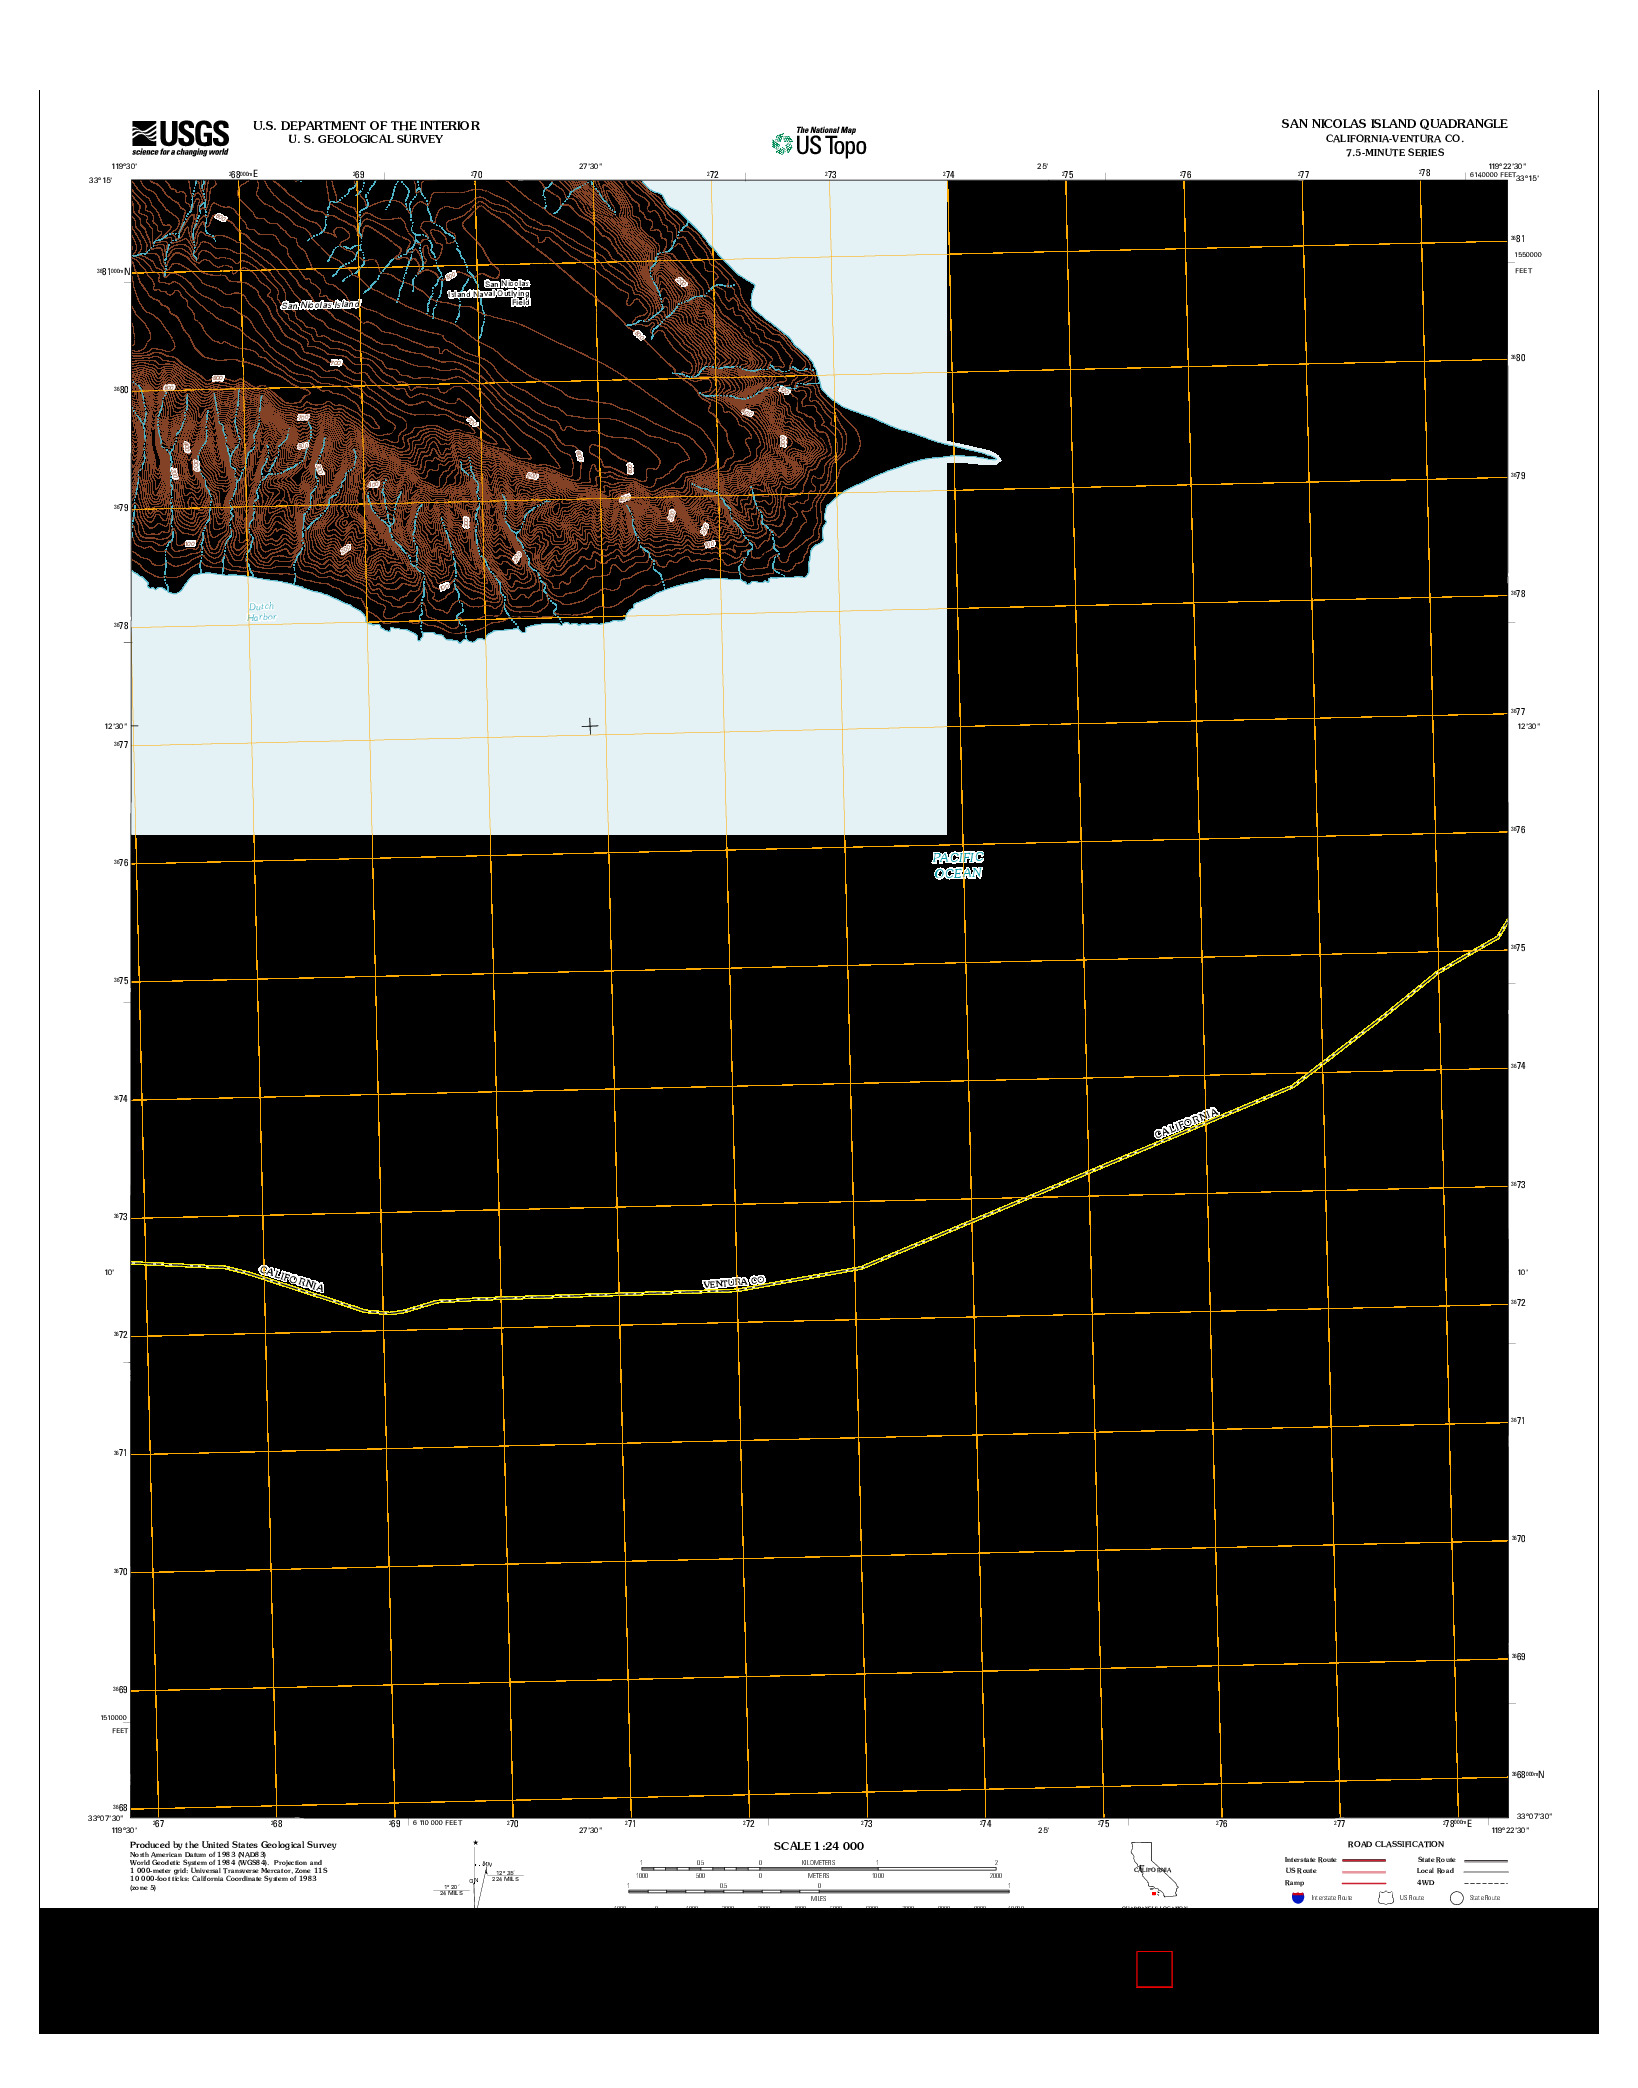The image size is (1638, 2088).
Task: Click the 7.5-MINUTE SERIES text
Action: (1394, 153)
